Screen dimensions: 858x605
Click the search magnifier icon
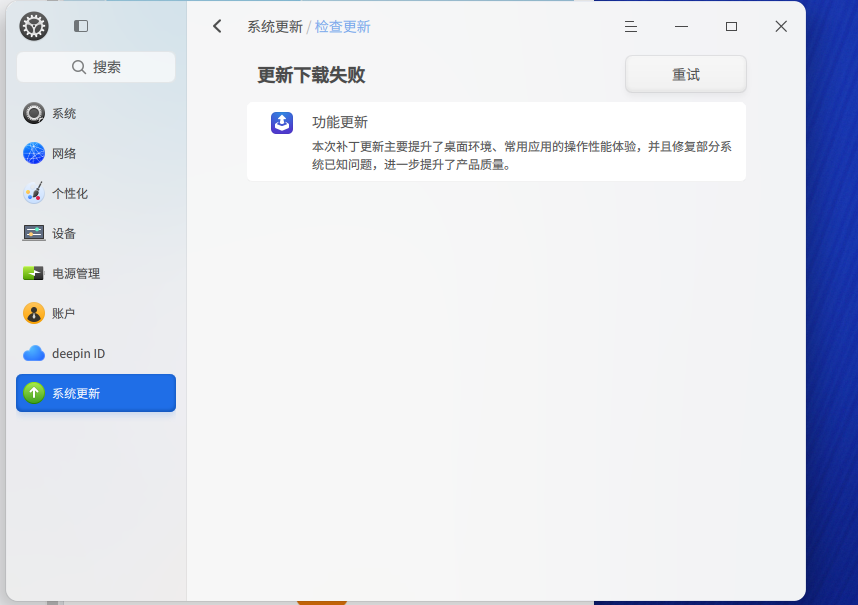[79, 67]
